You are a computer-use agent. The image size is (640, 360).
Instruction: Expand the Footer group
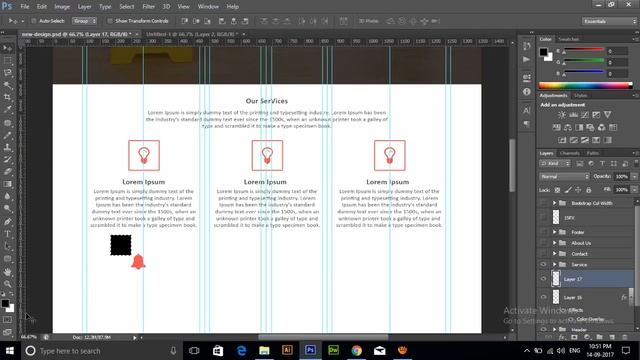[x=554, y=232]
